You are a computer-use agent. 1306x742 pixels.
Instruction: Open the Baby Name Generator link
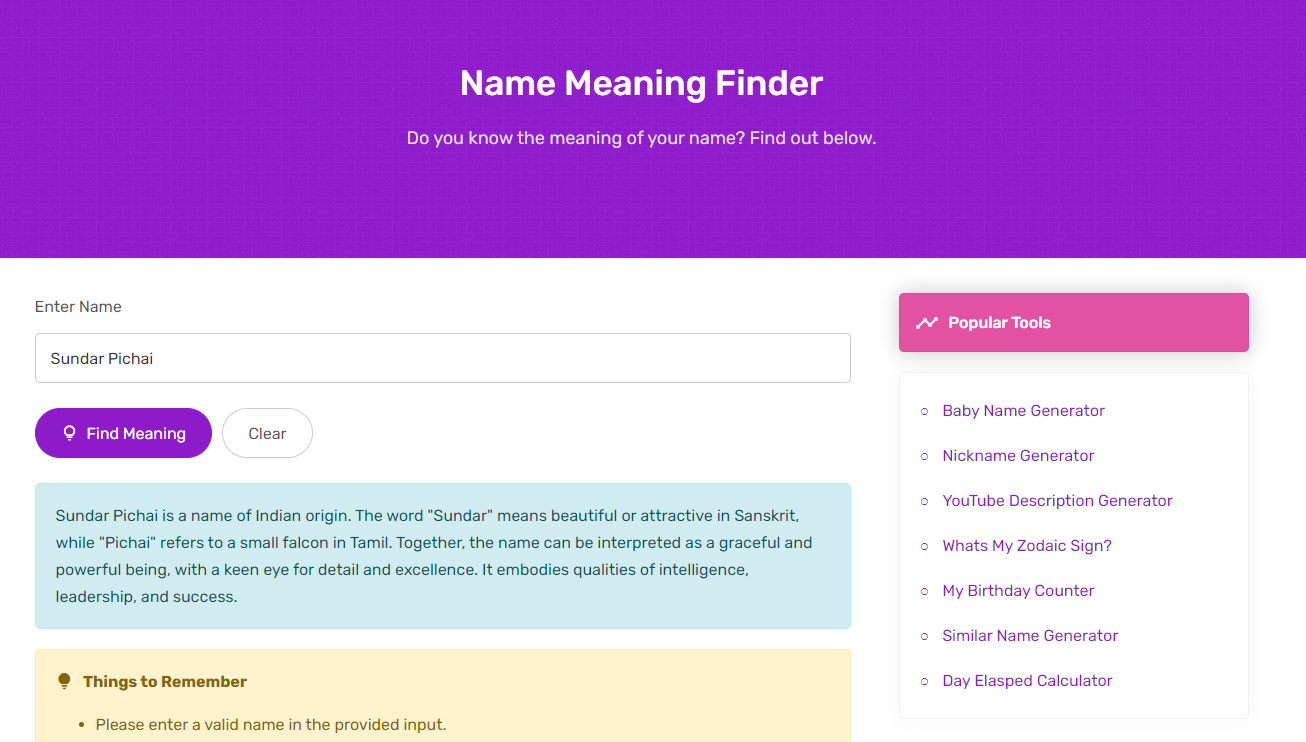click(1023, 410)
